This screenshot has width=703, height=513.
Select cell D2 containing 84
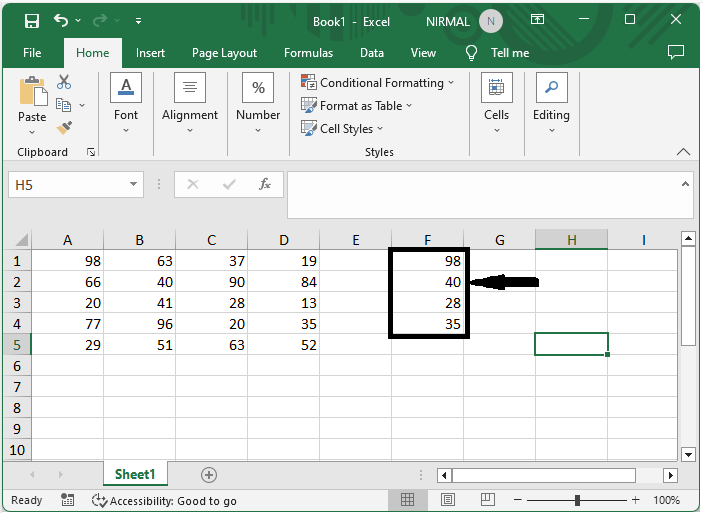pyautogui.click(x=283, y=282)
